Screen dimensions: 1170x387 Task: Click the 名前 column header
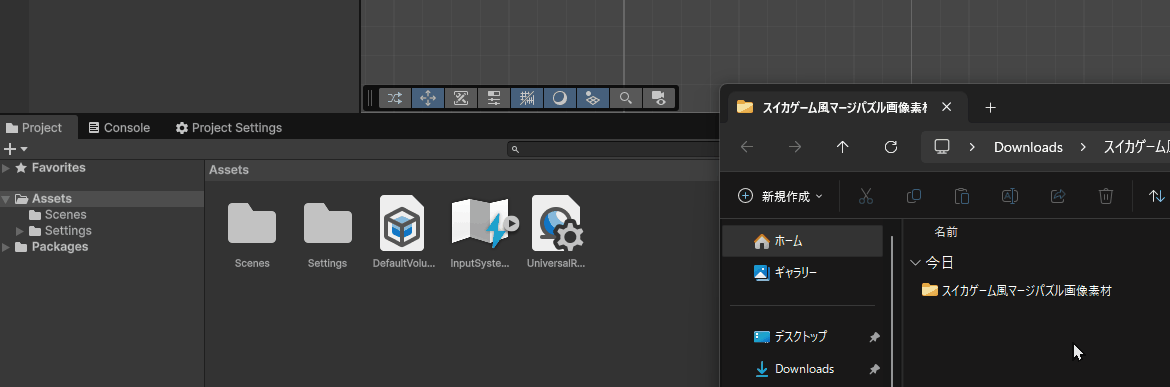click(x=946, y=233)
